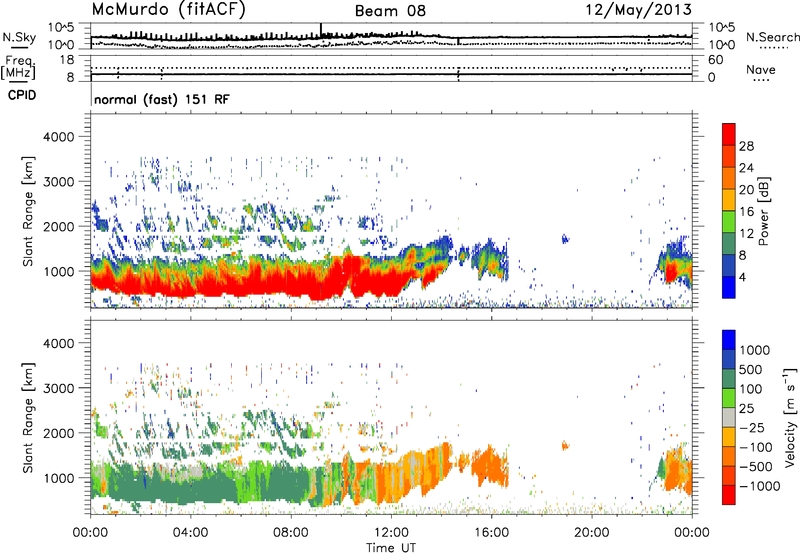Click the '08:00' time tick label
Viewport: 800px width, 554px height.
pyautogui.click(x=291, y=533)
